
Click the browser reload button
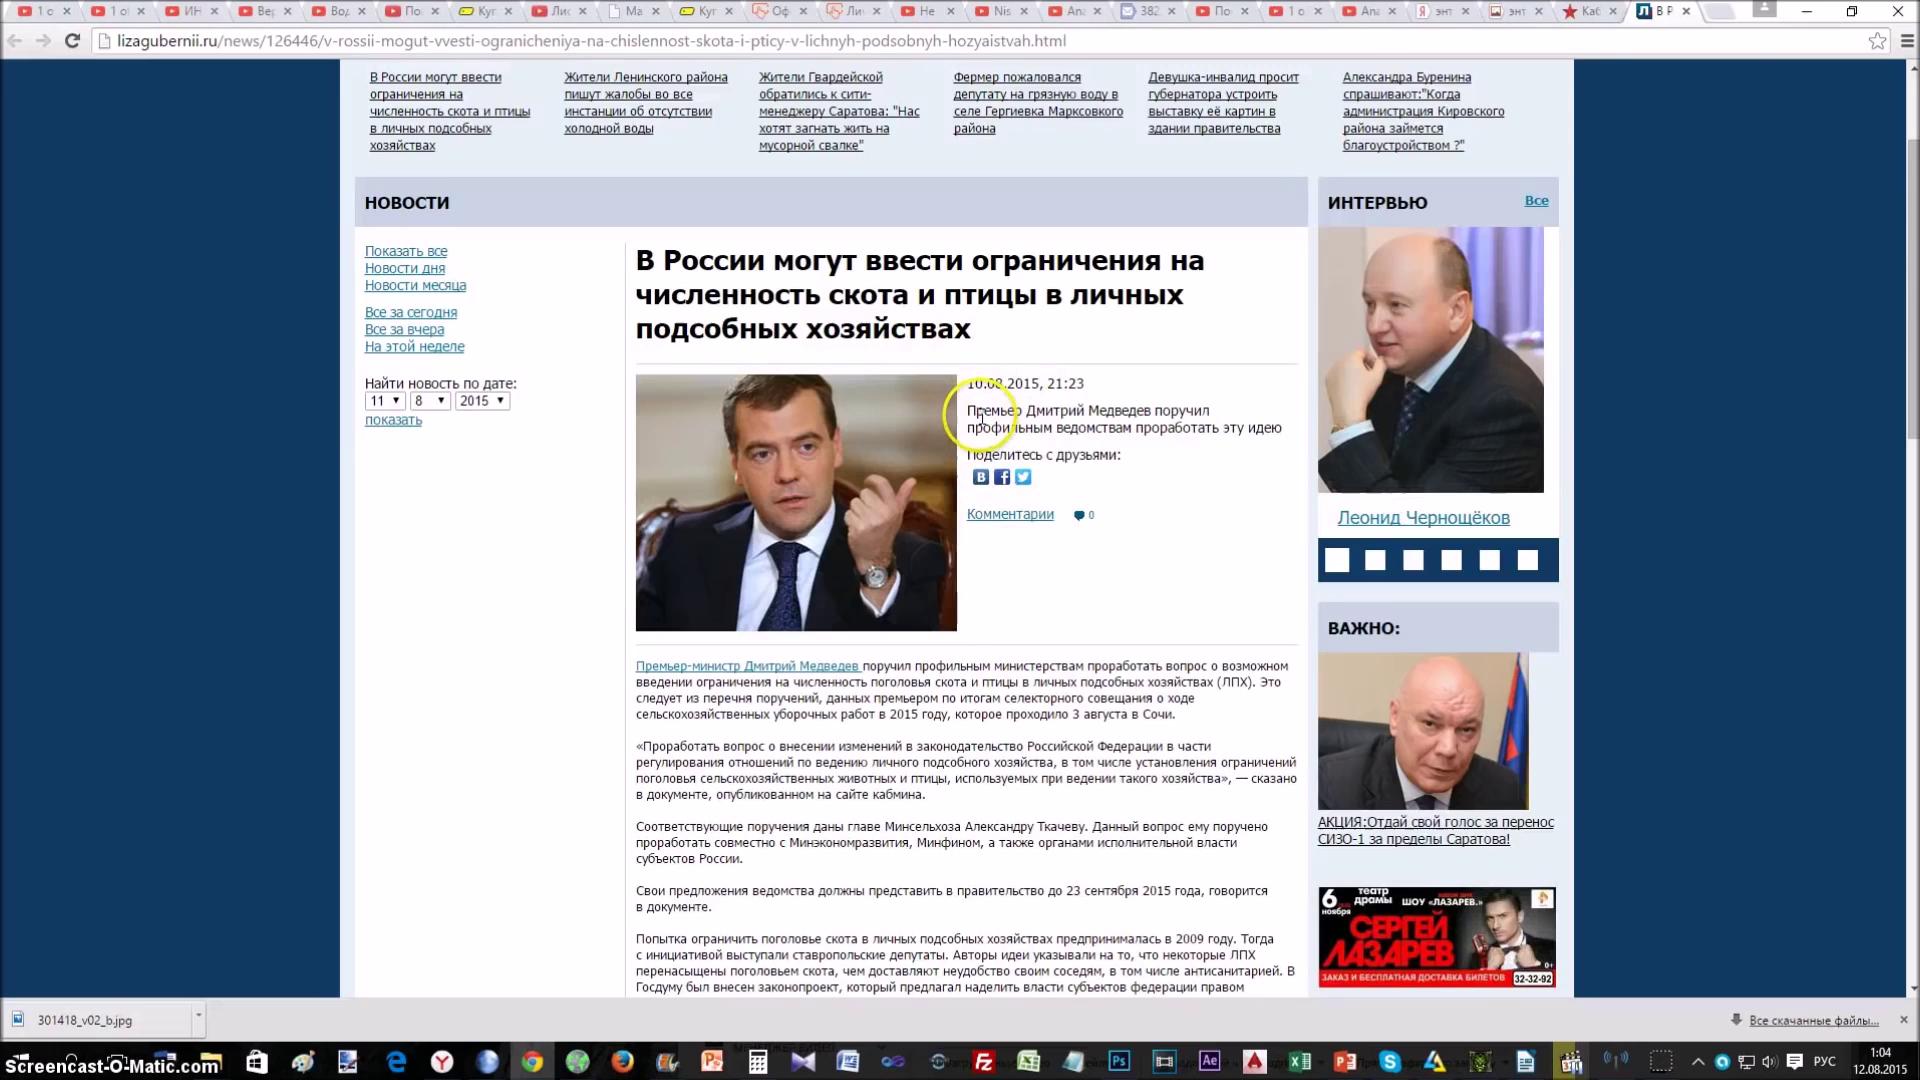tap(72, 41)
